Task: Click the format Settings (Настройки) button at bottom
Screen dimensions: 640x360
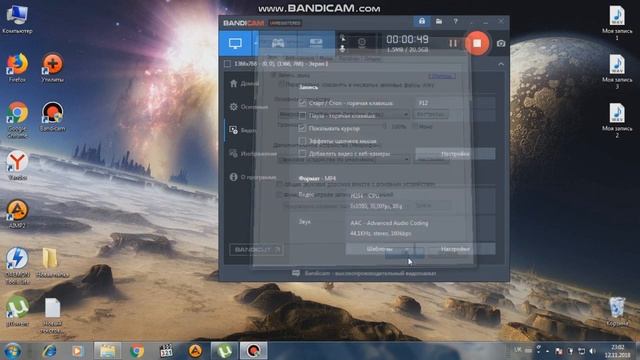Action: (x=455, y=249)
